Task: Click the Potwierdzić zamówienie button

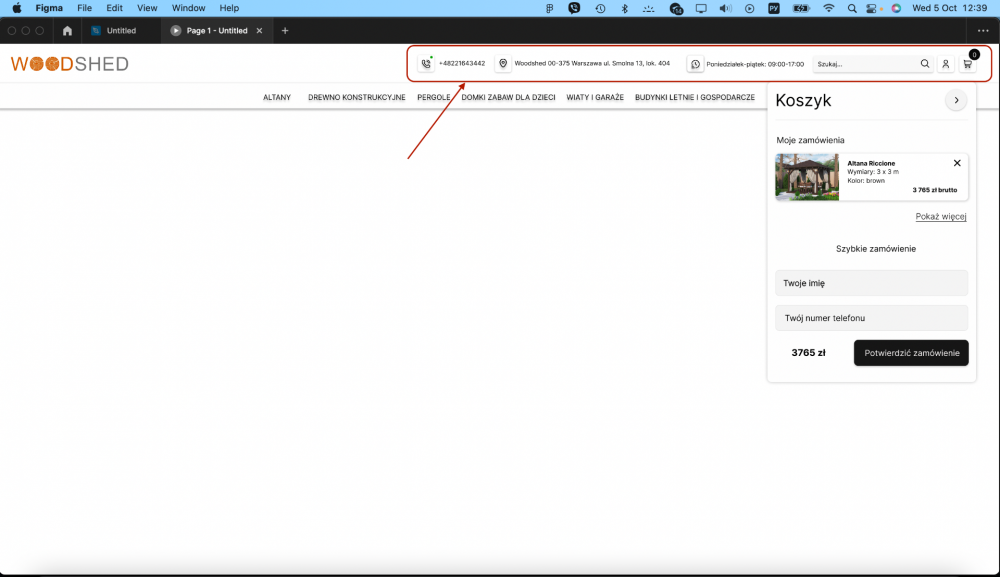Action: coord(910,353)
